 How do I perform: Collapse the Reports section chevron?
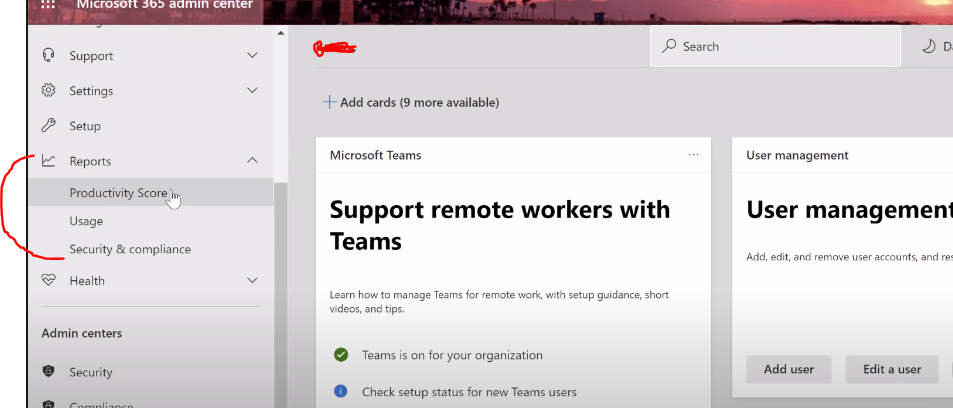[x=252, y=161]
